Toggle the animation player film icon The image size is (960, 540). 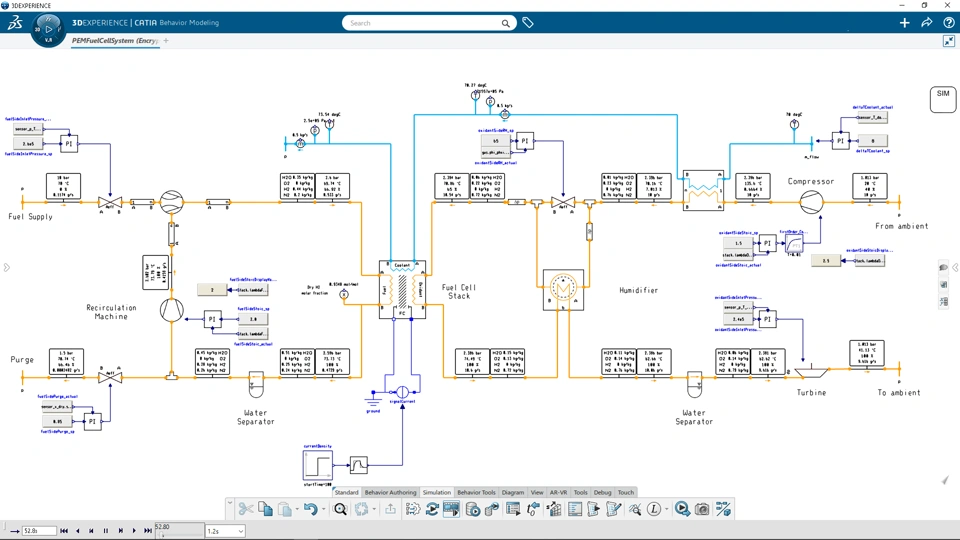point(452,509)
